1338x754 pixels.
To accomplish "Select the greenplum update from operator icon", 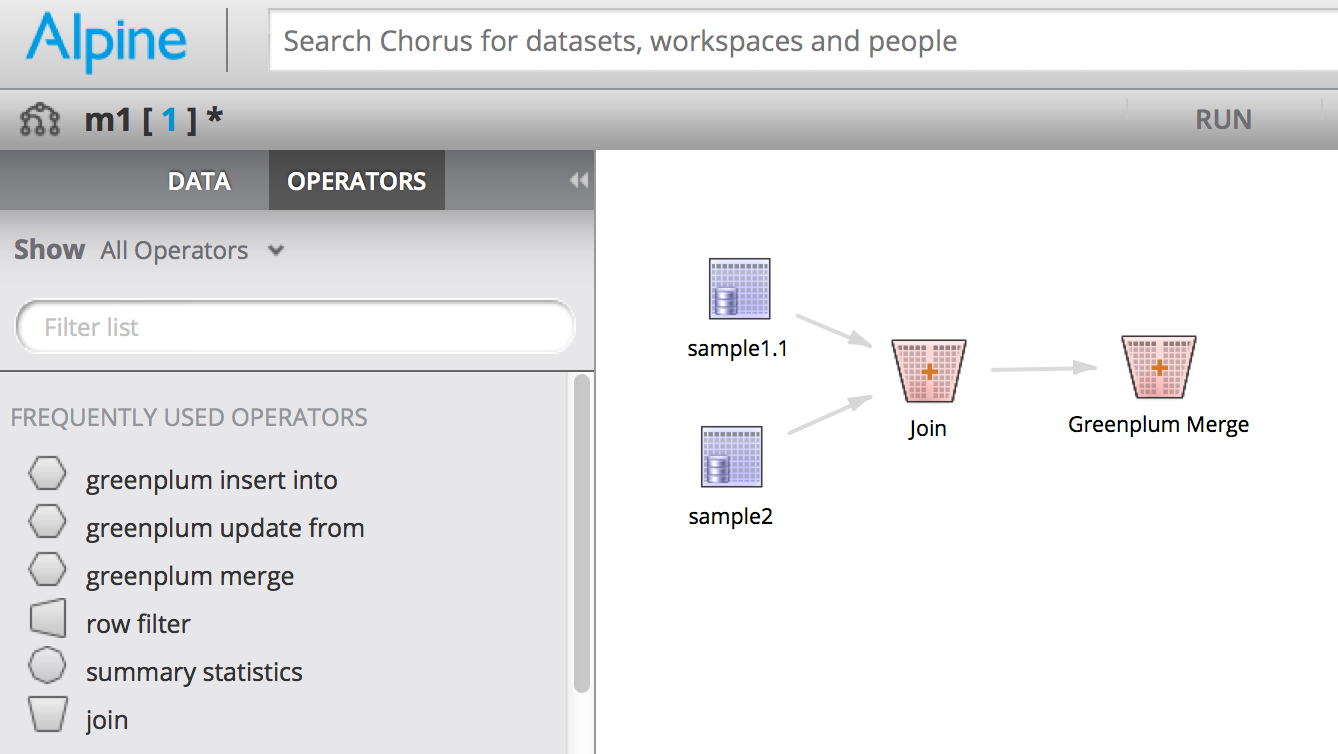I will coord(47,521).
